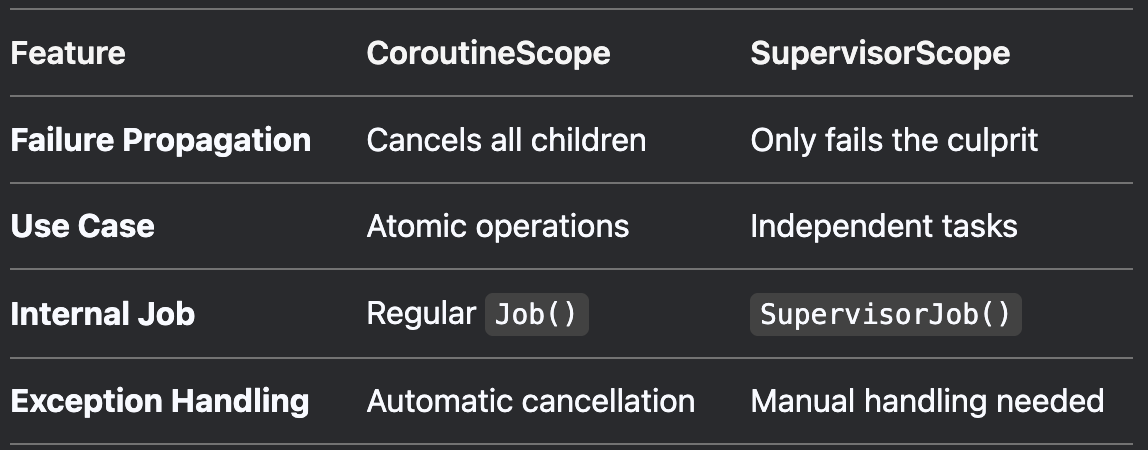Click the 'Independent tasks' cell
1148x450 pixels.
coord(884,226)
